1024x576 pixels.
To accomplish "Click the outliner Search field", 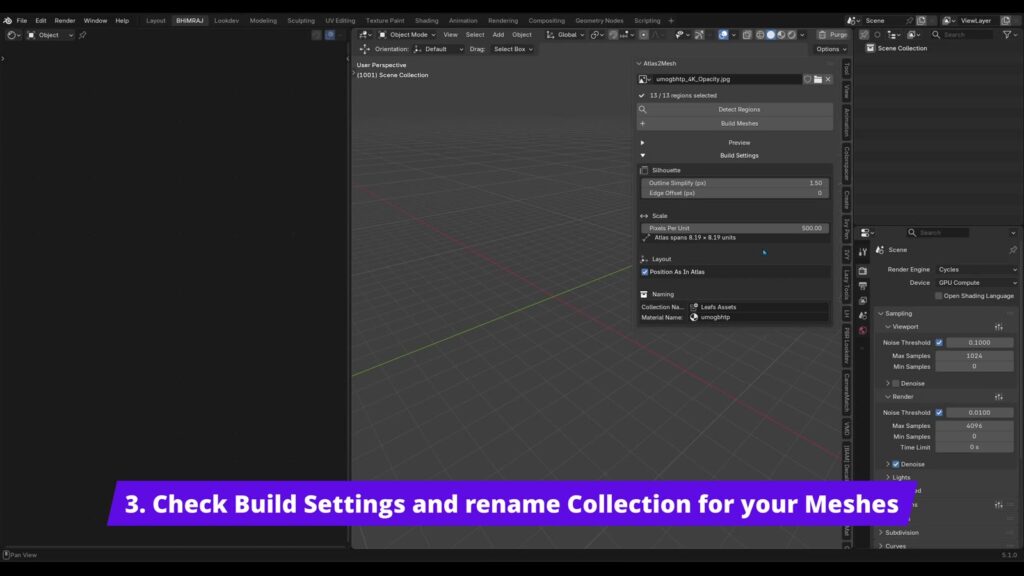I will [962, 35].
